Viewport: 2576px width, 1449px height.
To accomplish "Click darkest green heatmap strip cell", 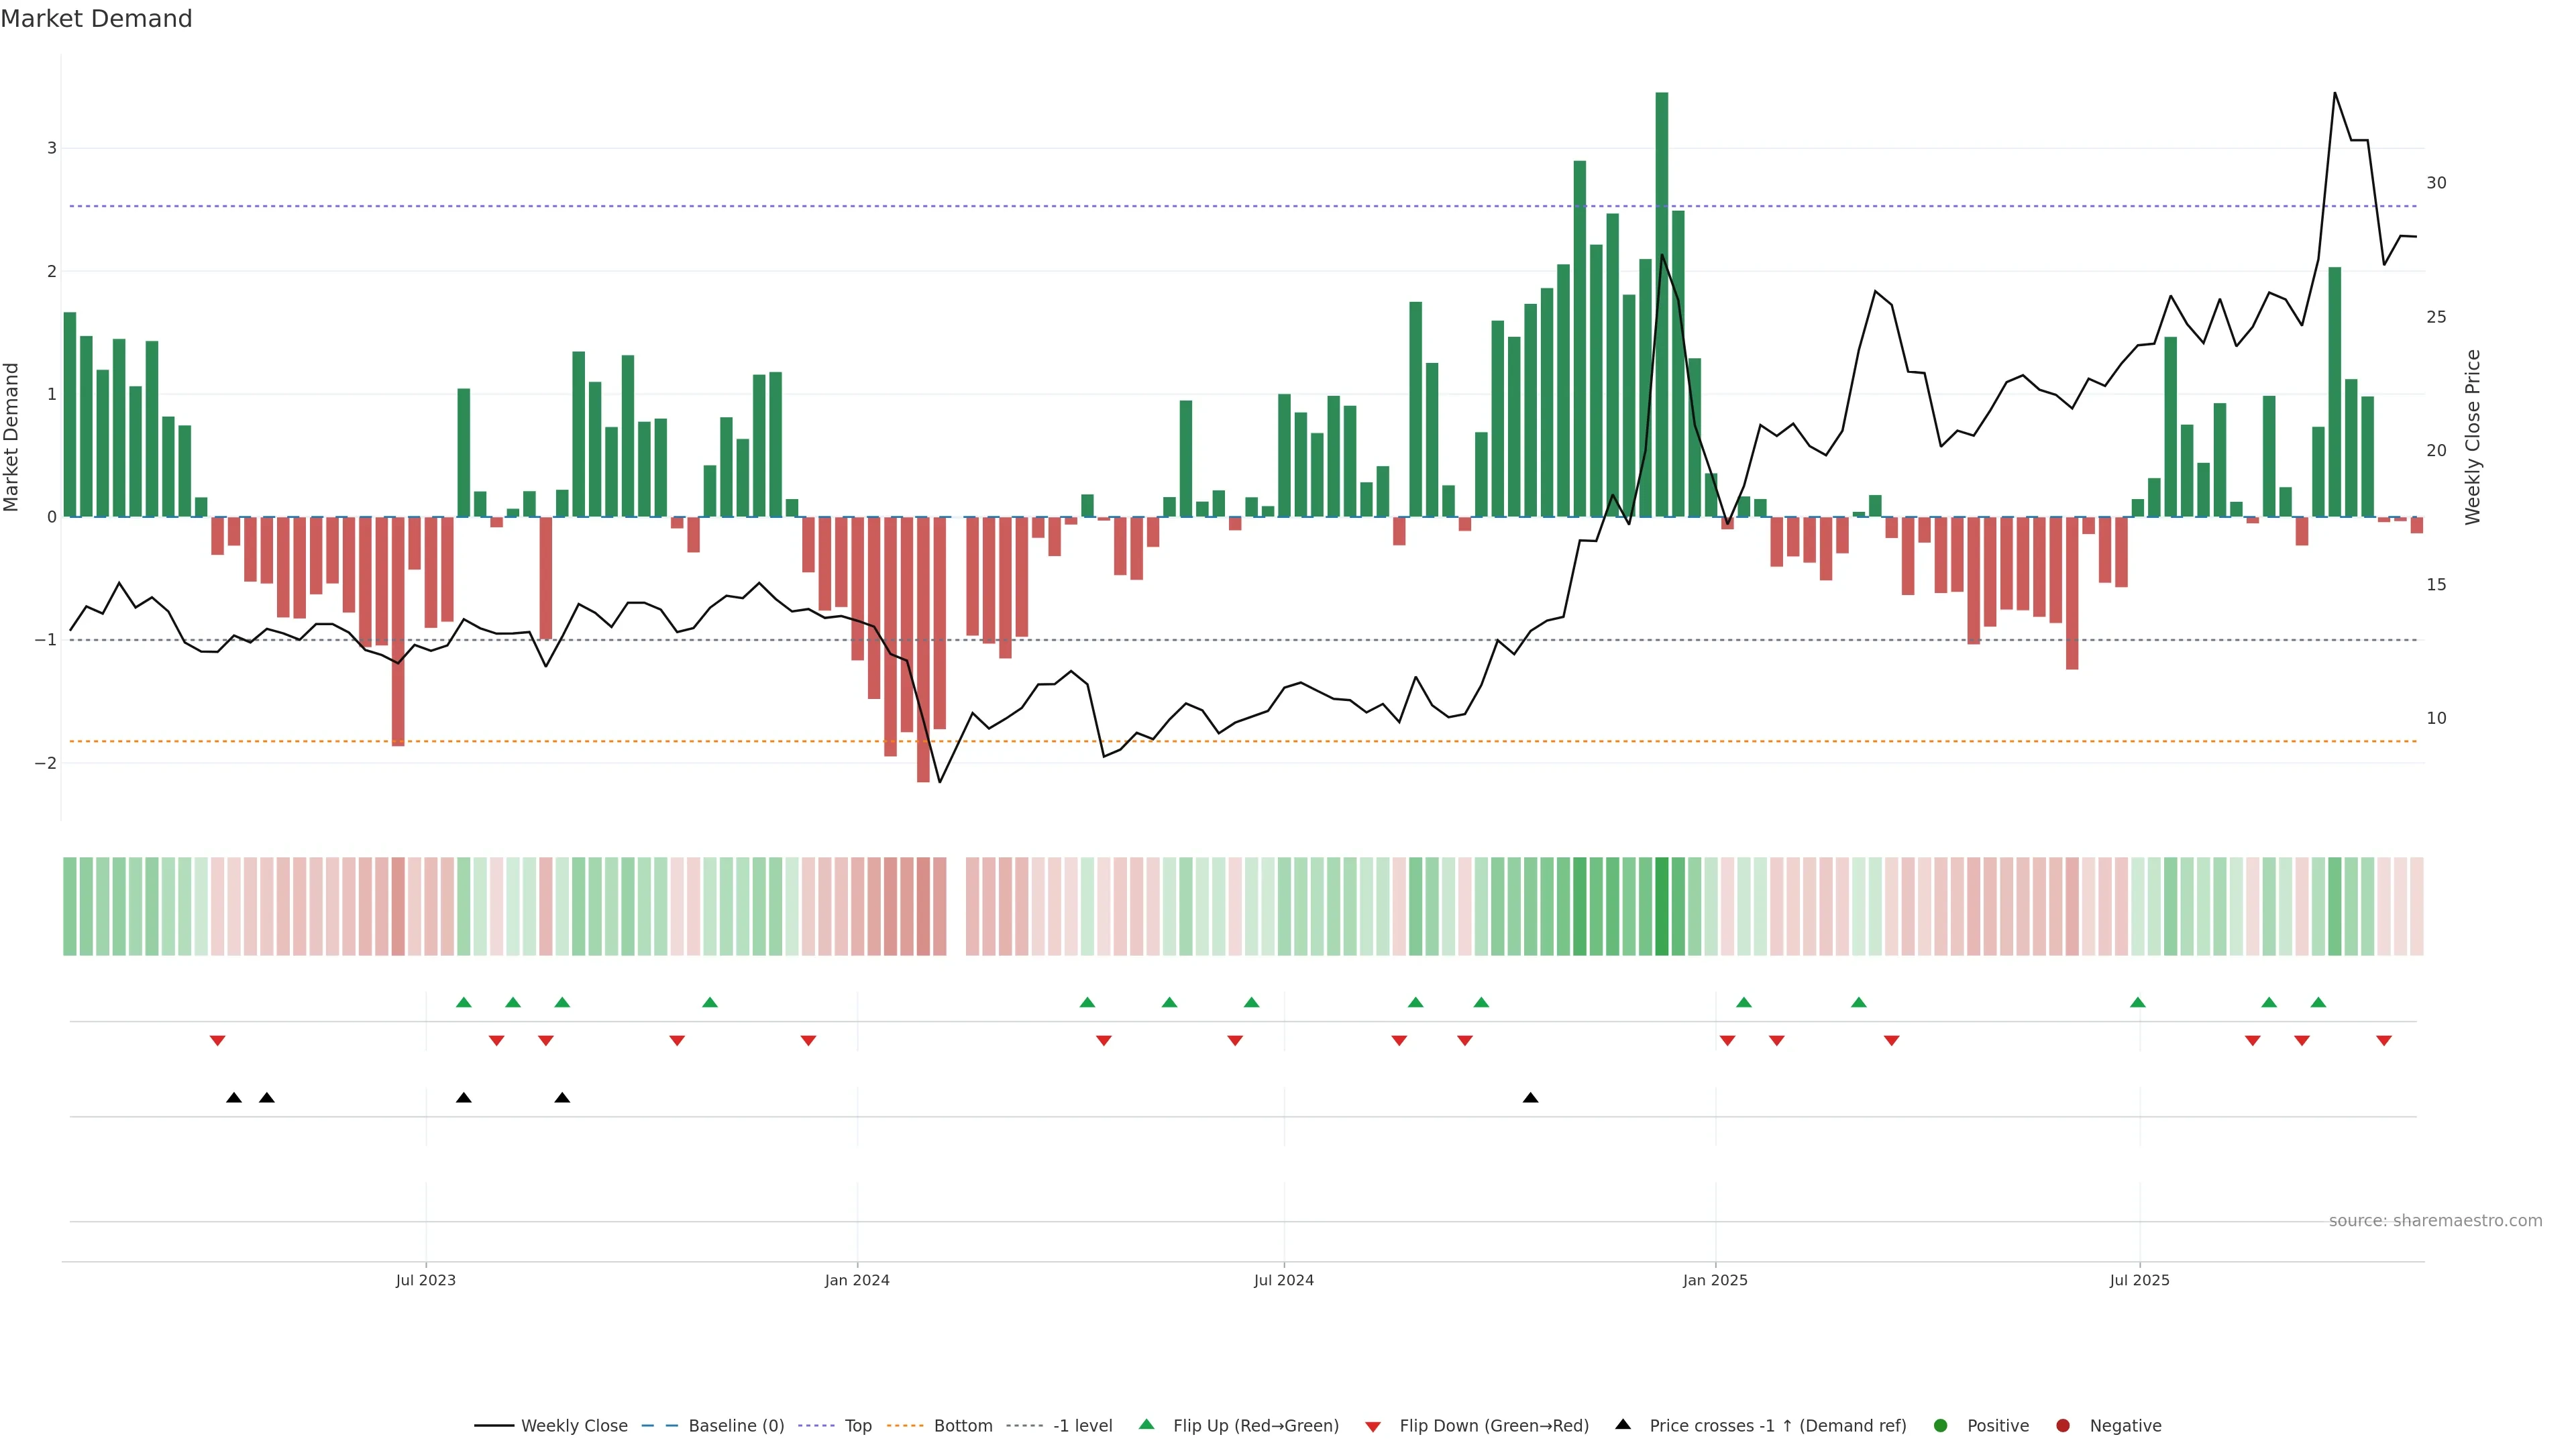I will coord(1662,906).
